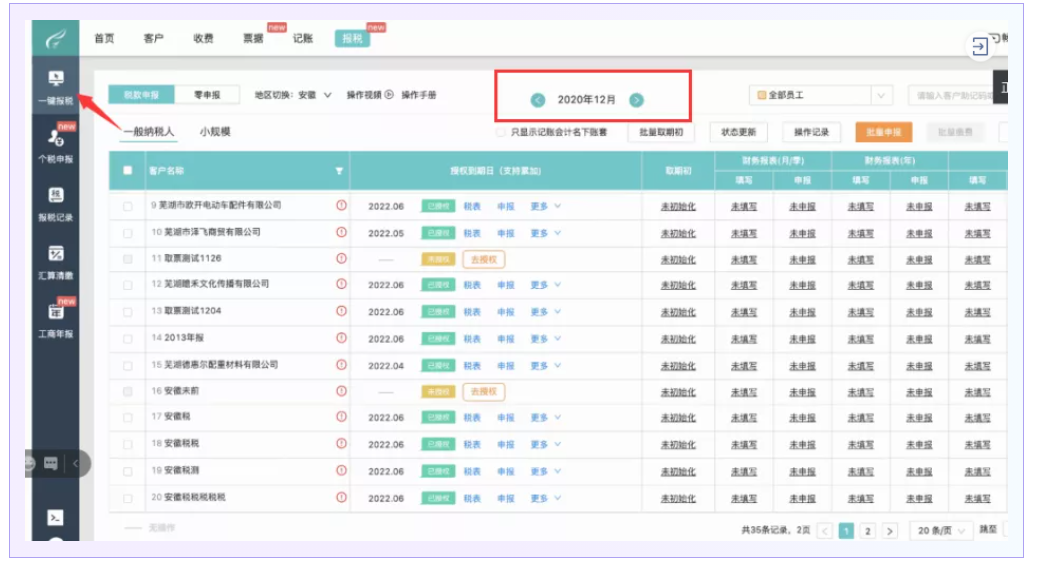Check the box for 芜湖市欧开电动车配件有限公司
The height and width of the screenshot is (565, 1042).
click(x=127, y=206)
